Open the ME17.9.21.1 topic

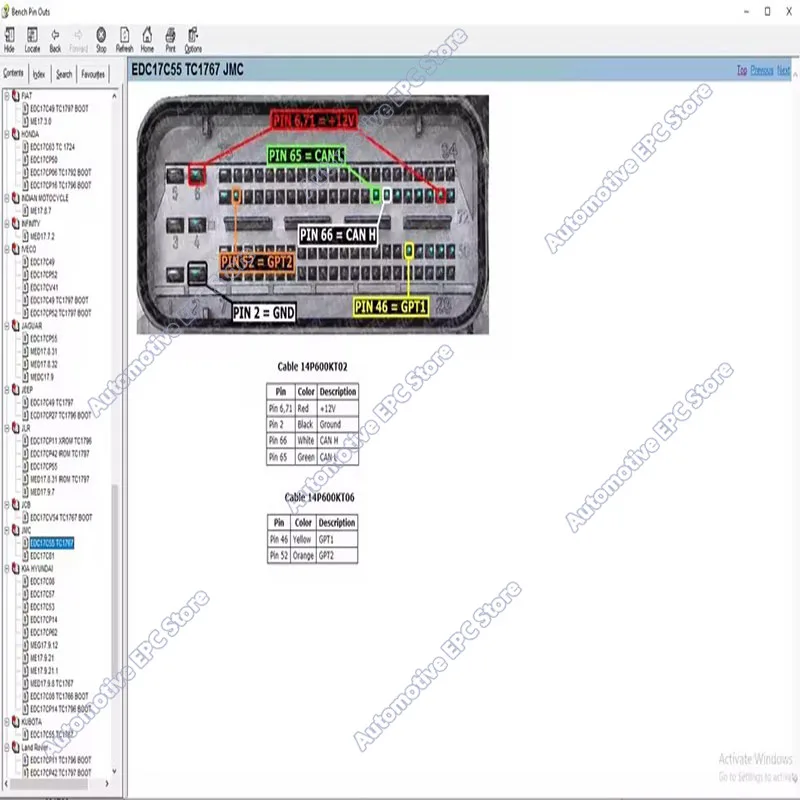click(x=44, y=670)
